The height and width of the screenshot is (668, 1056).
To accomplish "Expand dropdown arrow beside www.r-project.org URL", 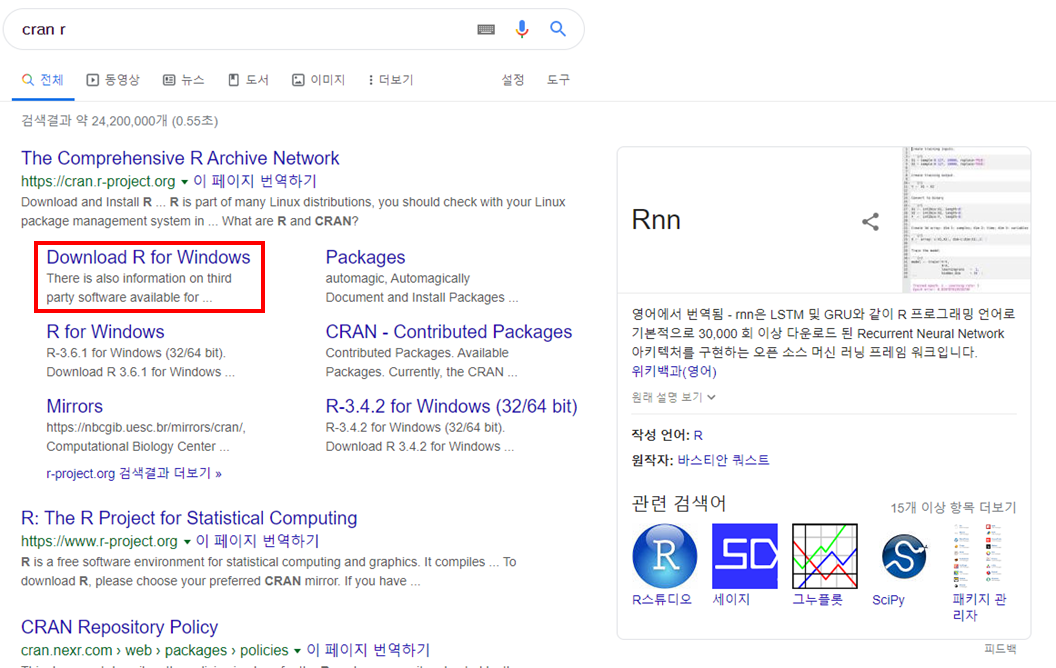I will point(187,541).
